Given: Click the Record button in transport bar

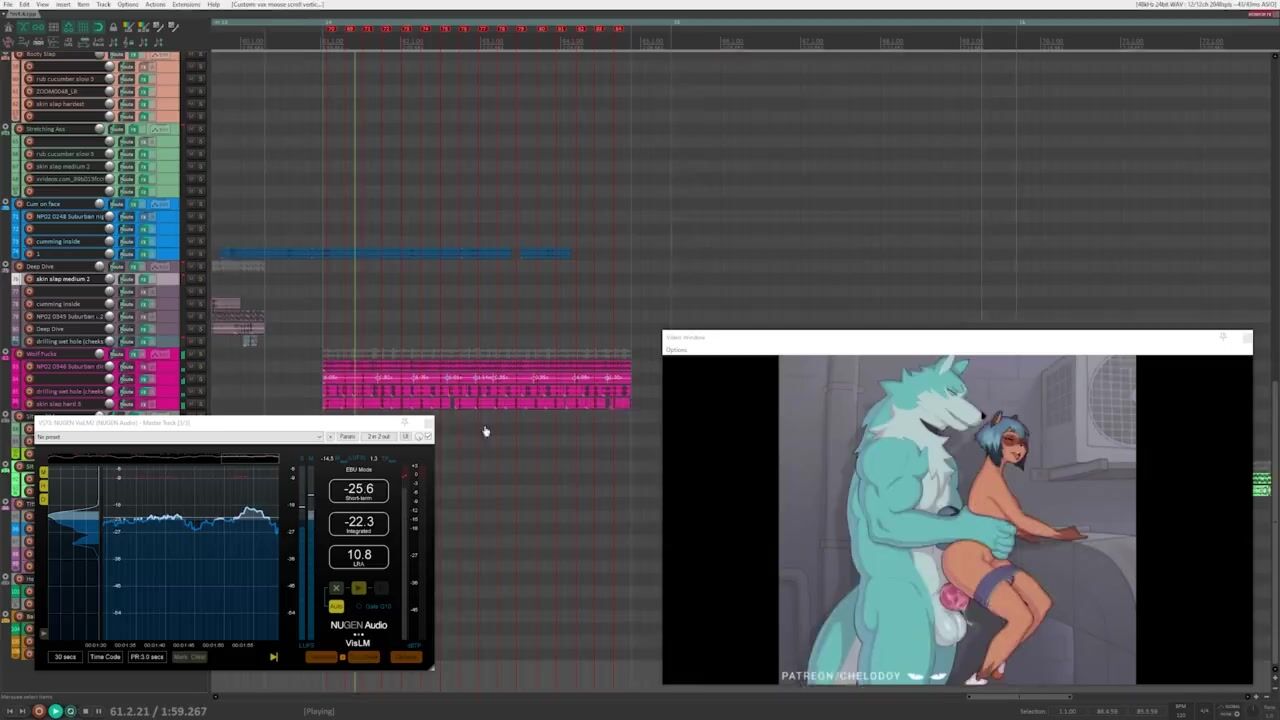Looking at the screenshot, I should [x=39, y=711].
